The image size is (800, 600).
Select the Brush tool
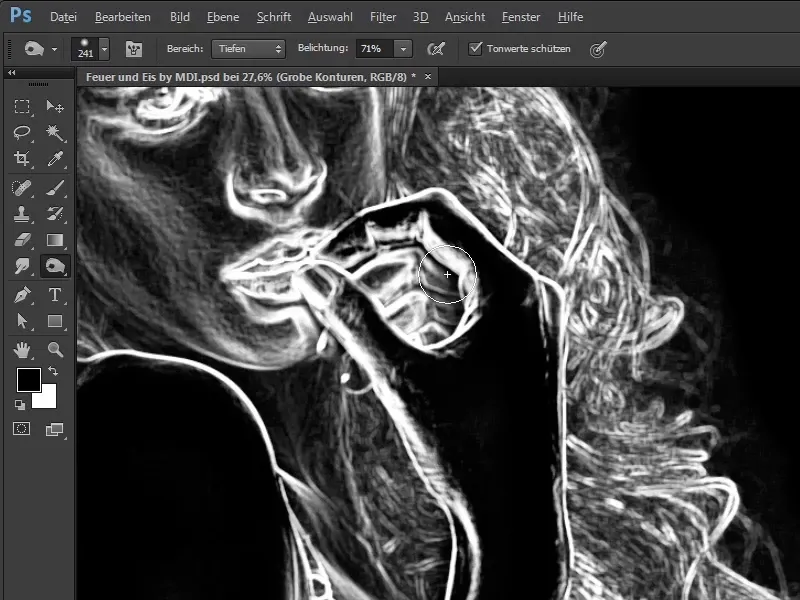click(55, 188)
